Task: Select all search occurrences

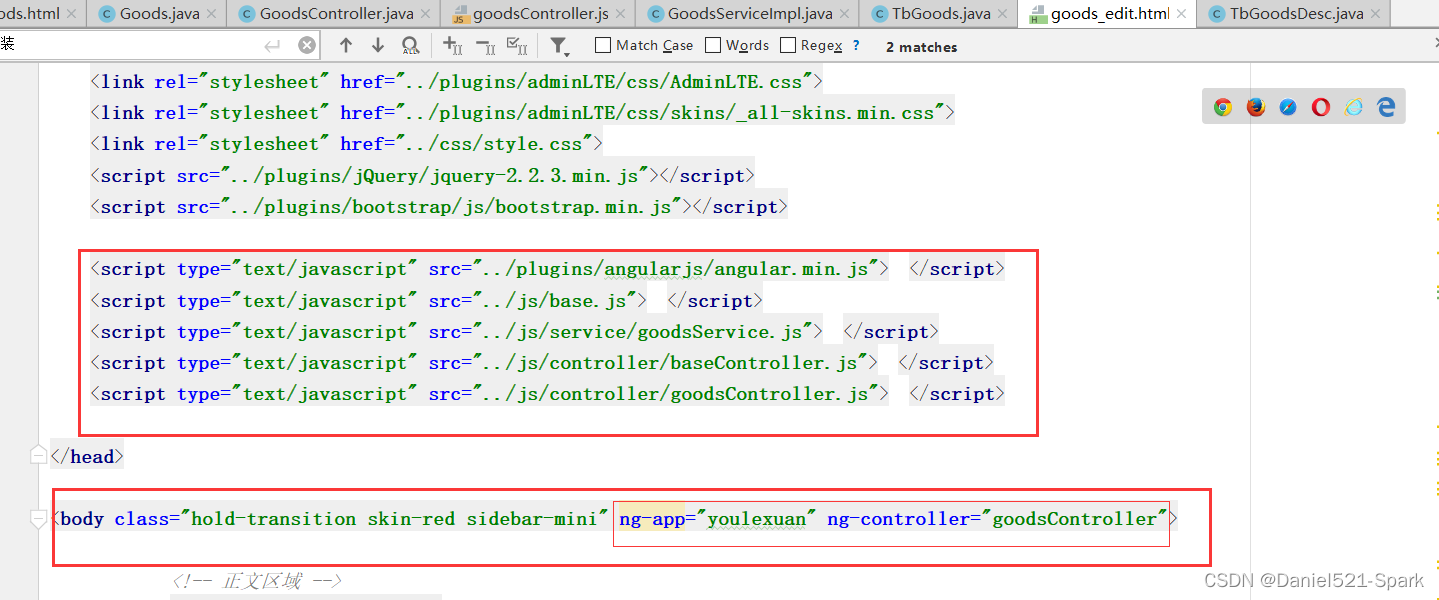Action: (x=517, y=45)
